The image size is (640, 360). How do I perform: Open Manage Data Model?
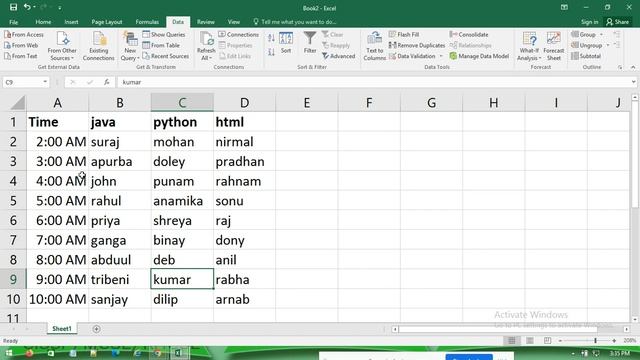479,56
